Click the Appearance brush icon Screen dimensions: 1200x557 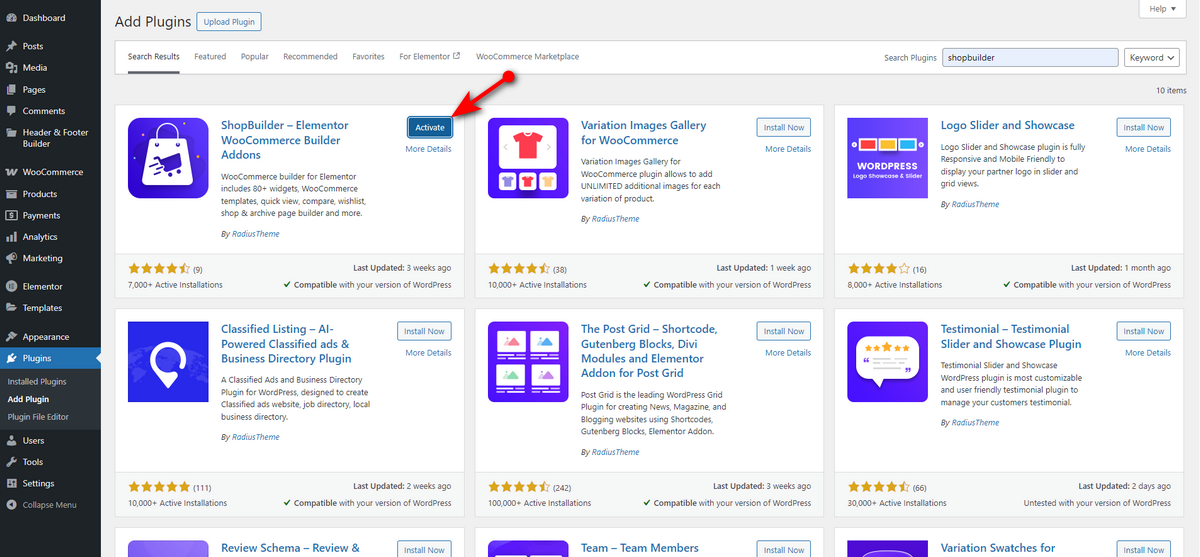pyautogui.click(x=11, y=337)
